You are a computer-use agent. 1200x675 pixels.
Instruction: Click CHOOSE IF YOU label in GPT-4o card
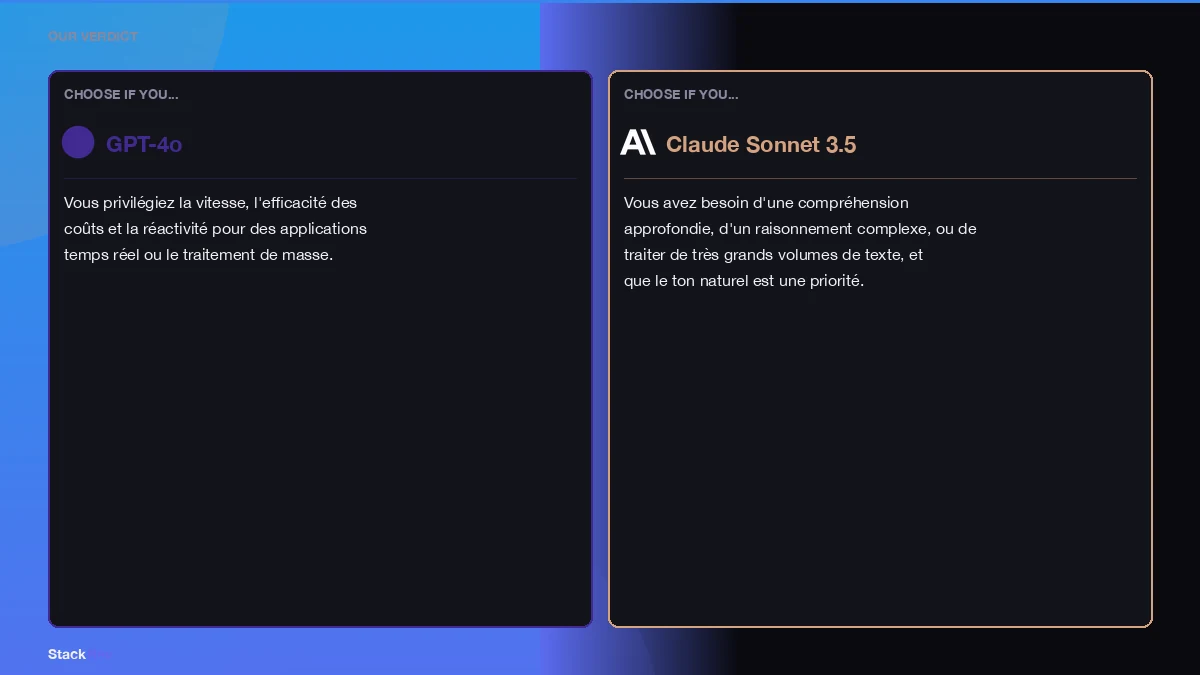click(x=121, y=94)
